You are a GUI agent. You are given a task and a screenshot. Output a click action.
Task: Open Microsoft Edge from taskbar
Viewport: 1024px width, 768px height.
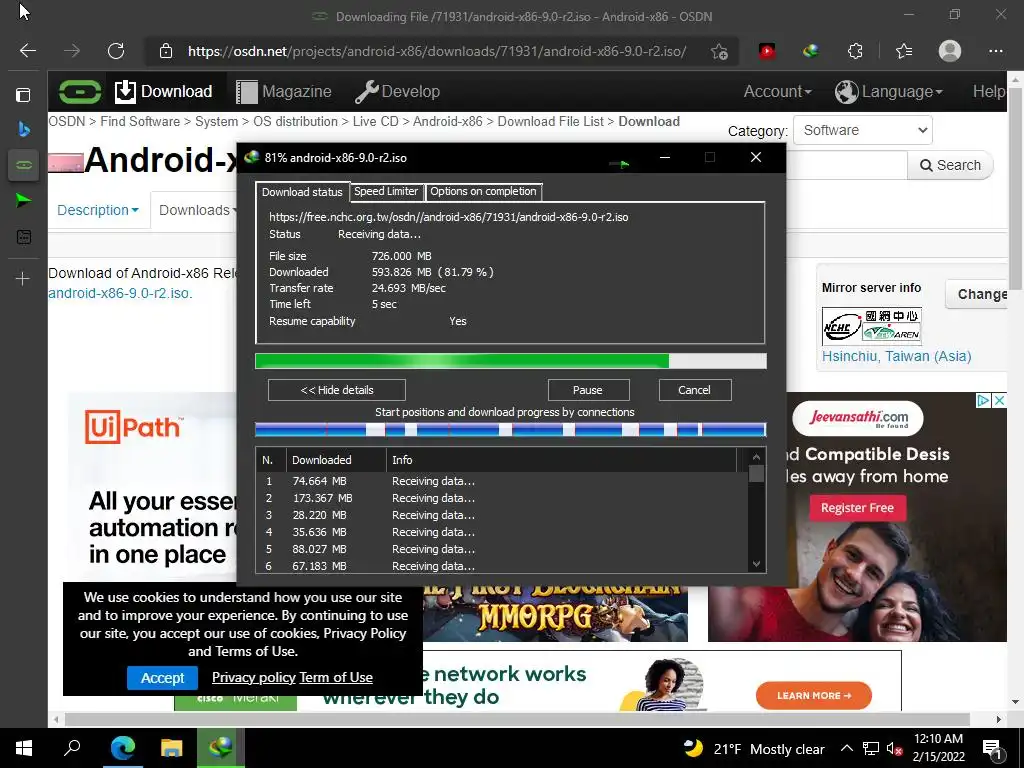(x=122, y=748)
